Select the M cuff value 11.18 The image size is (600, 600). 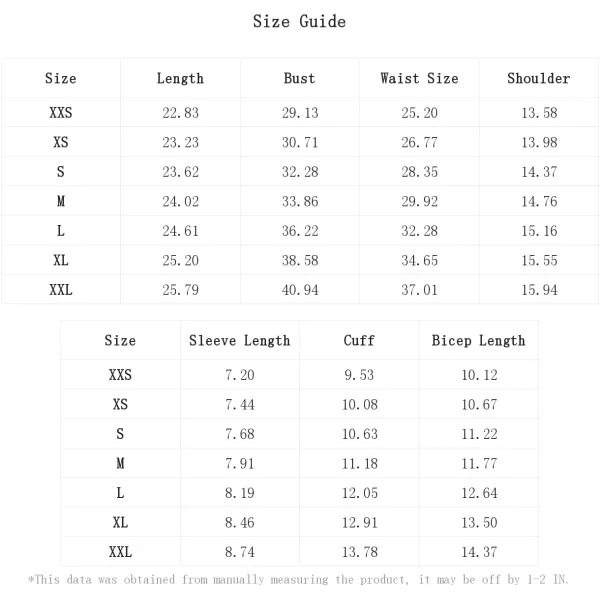click(359, 464)
